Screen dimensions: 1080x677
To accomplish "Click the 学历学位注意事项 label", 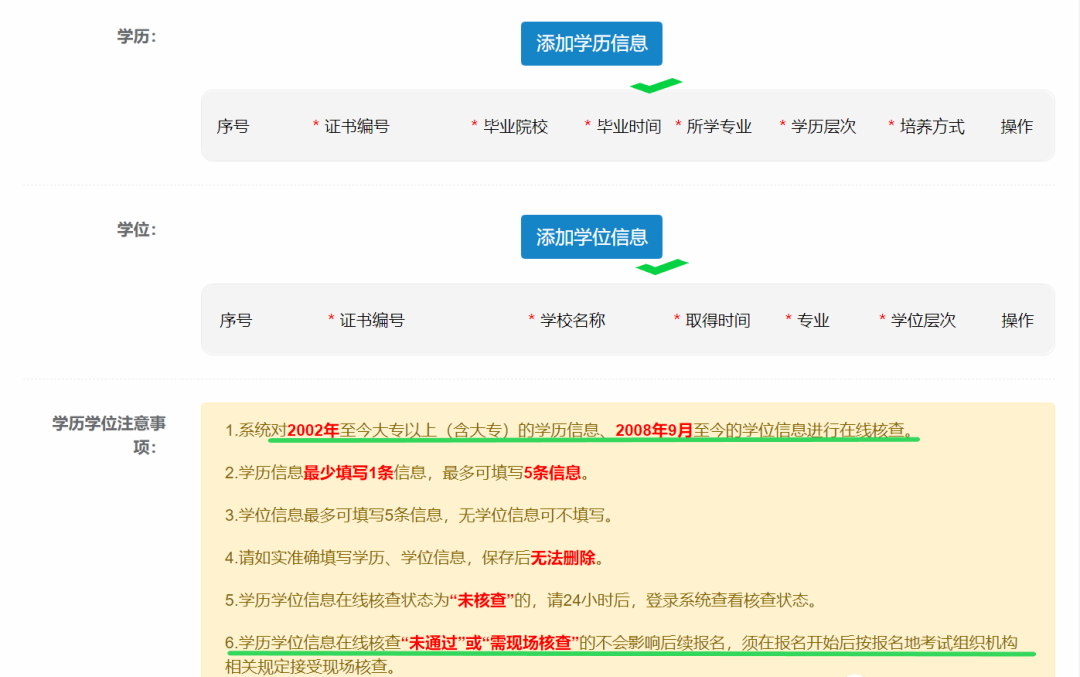I will (x=104, y=435).
